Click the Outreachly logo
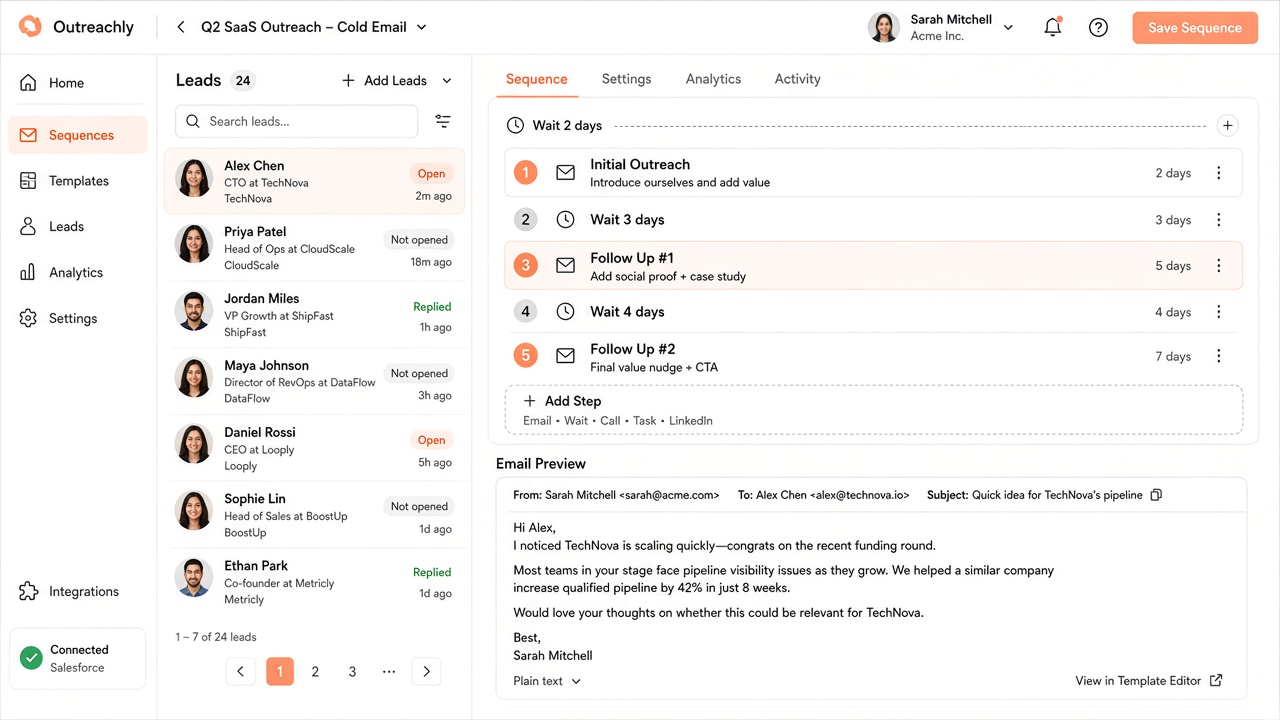This screenshot has height=720, width=1280. tap(76, 27)
